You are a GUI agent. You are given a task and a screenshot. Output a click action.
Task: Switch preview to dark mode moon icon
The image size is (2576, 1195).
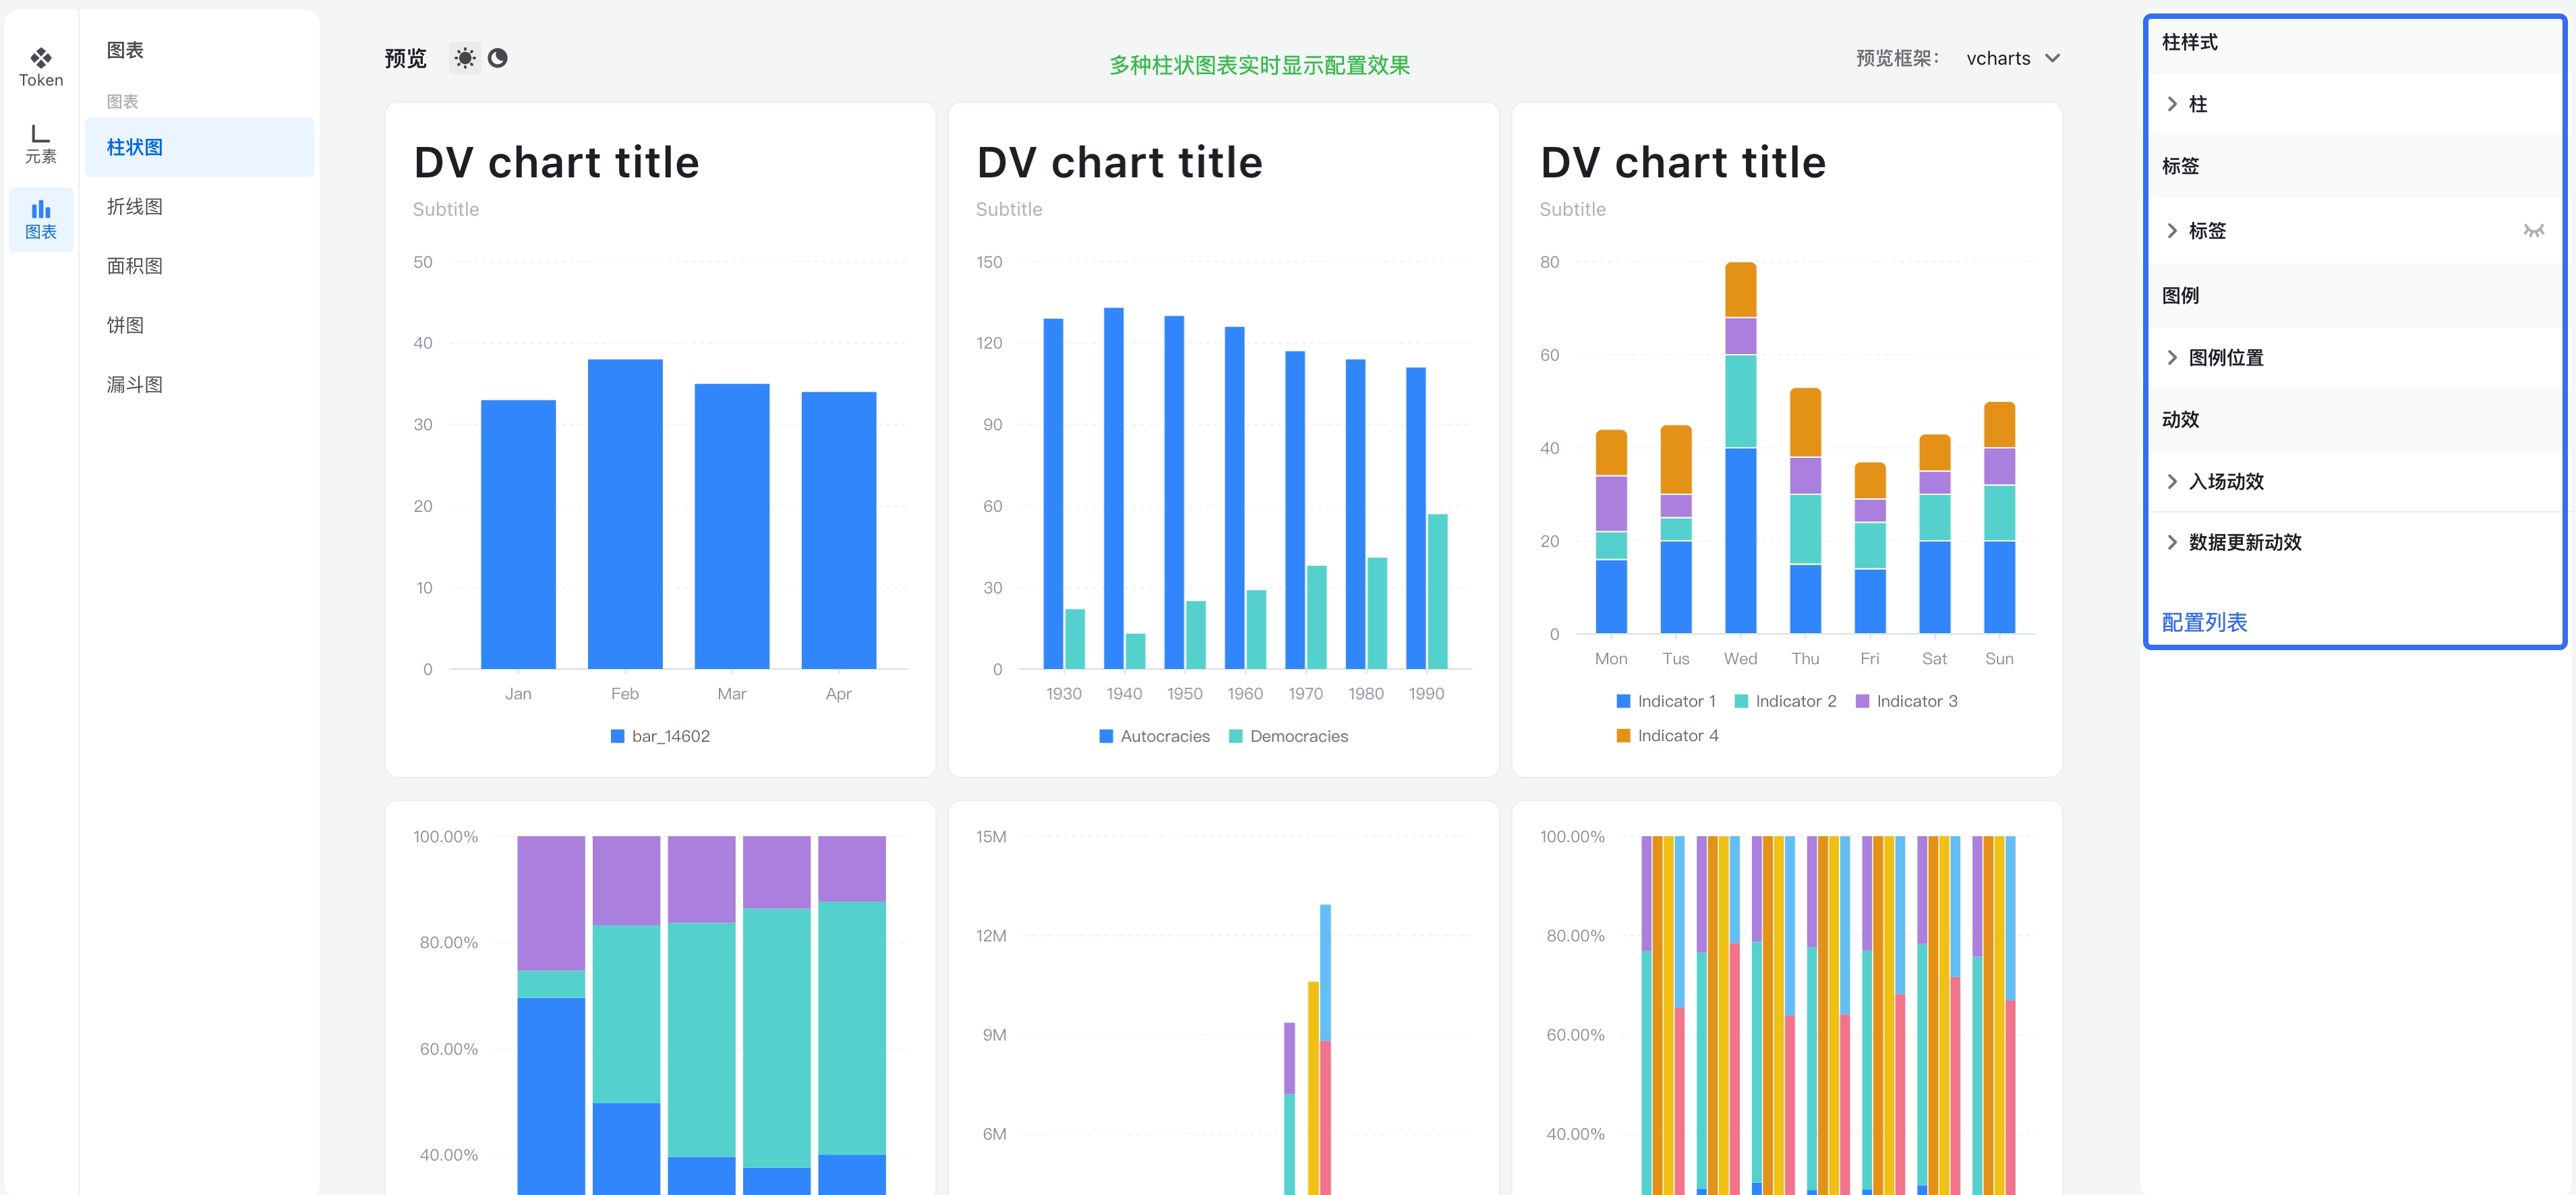(x=497, y=58)
